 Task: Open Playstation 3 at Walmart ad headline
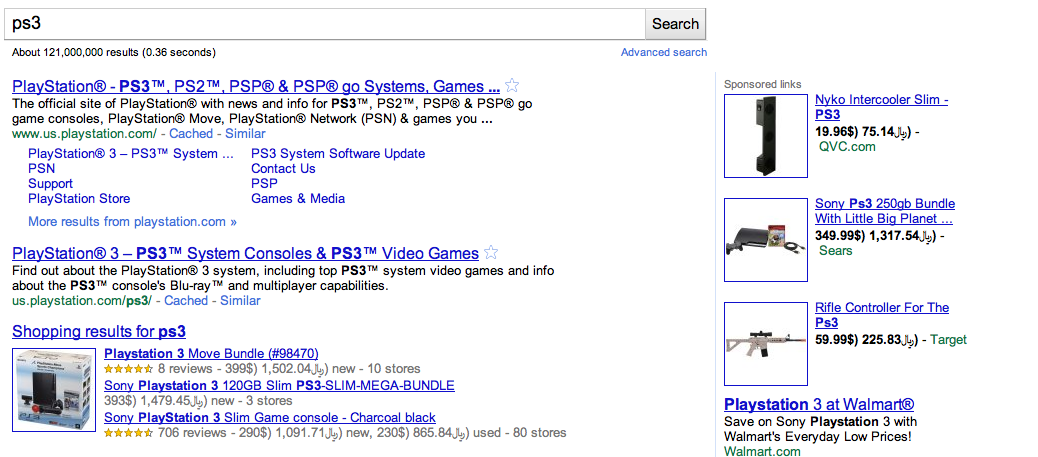pos(819,405)
